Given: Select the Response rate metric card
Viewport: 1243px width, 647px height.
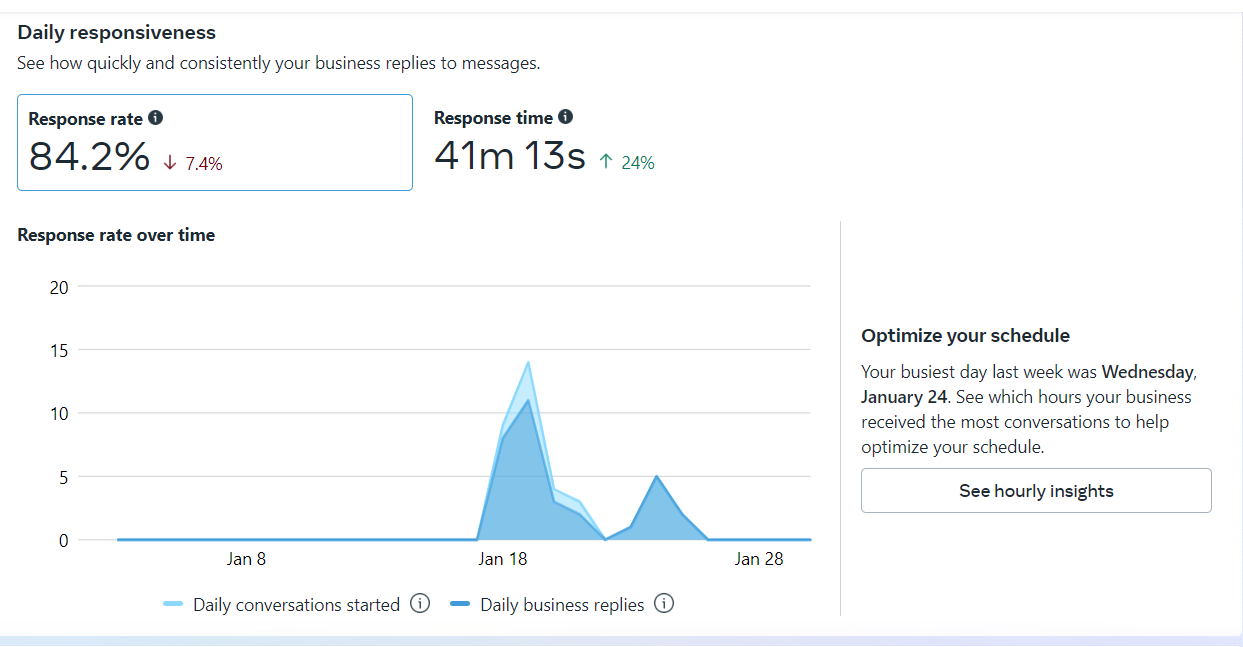Looking at the screenshot, I should point(214,142).
